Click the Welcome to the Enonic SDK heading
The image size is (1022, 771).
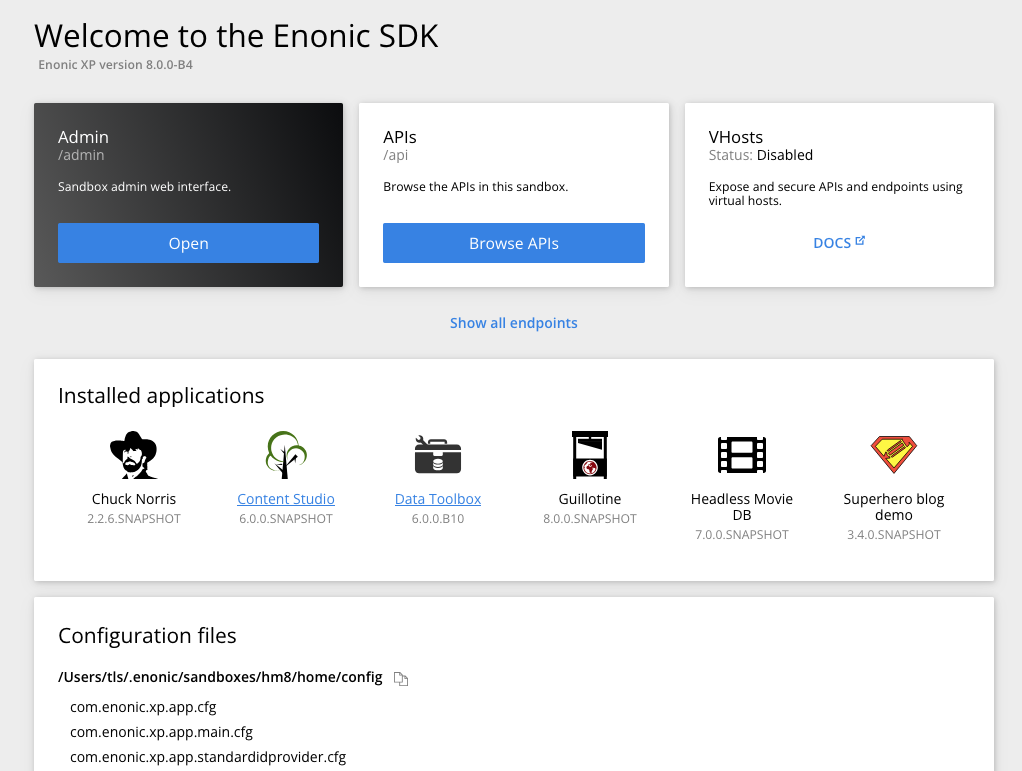pyautogui.click(x=237, y=36)
